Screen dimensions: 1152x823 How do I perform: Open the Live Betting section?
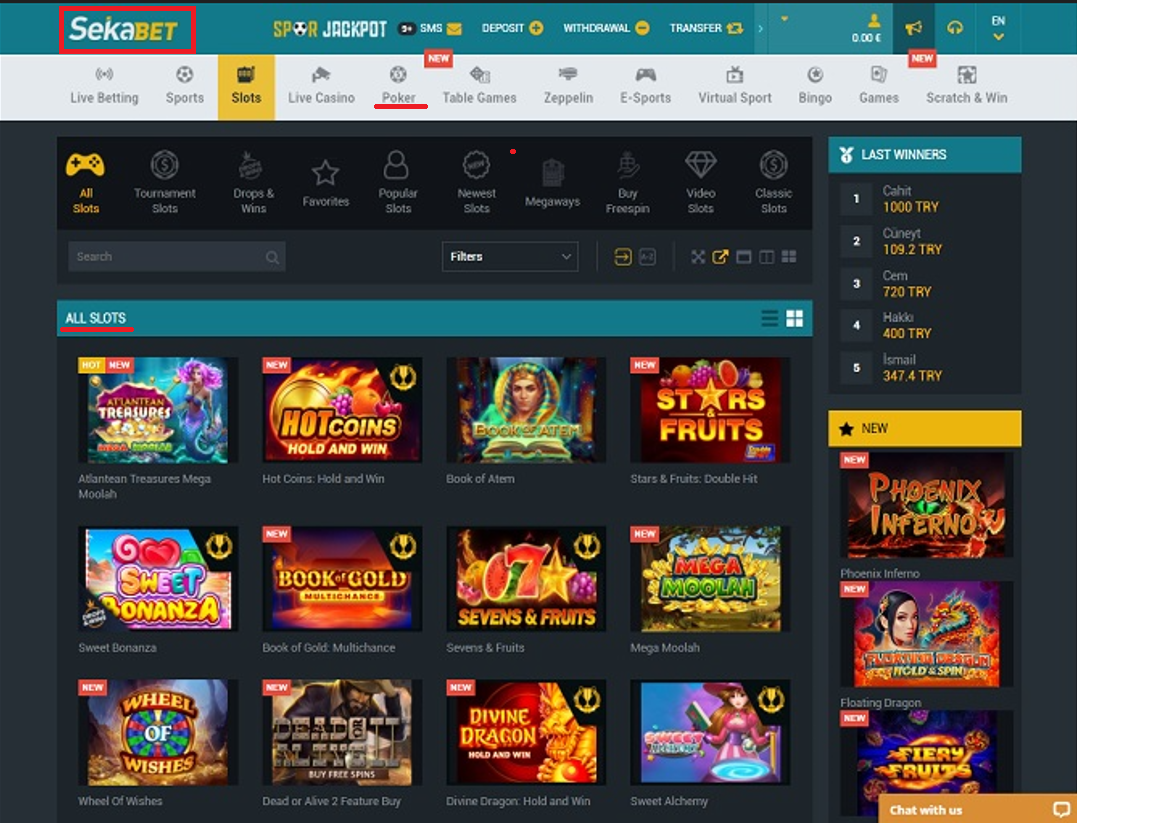tap(104, 87)
